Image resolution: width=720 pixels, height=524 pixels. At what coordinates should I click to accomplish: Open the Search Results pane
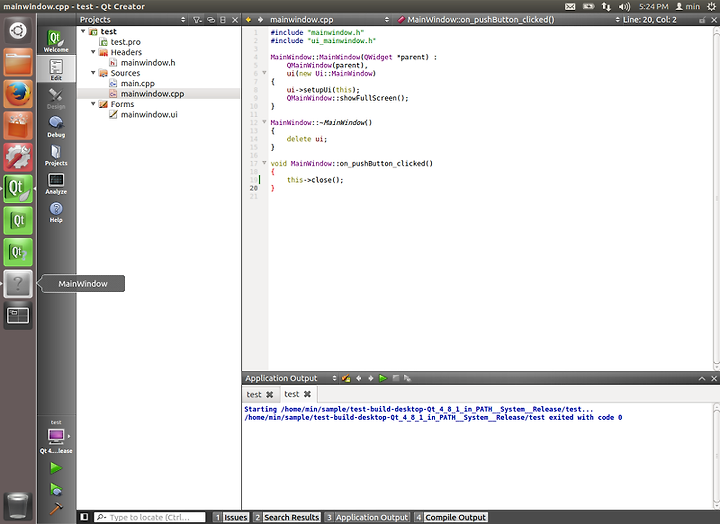tap(287, 517)
